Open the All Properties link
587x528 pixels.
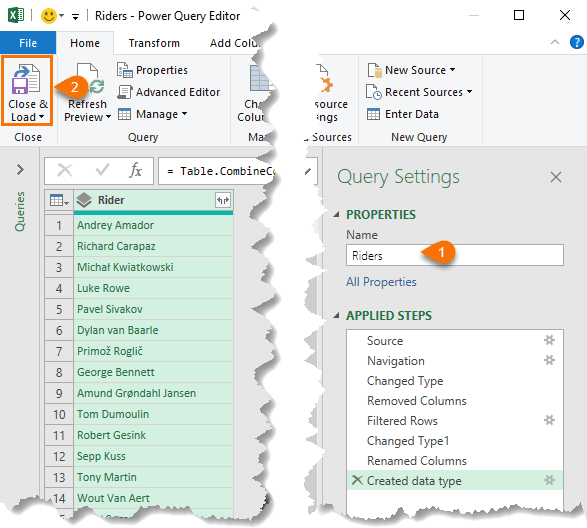(381, 282)
